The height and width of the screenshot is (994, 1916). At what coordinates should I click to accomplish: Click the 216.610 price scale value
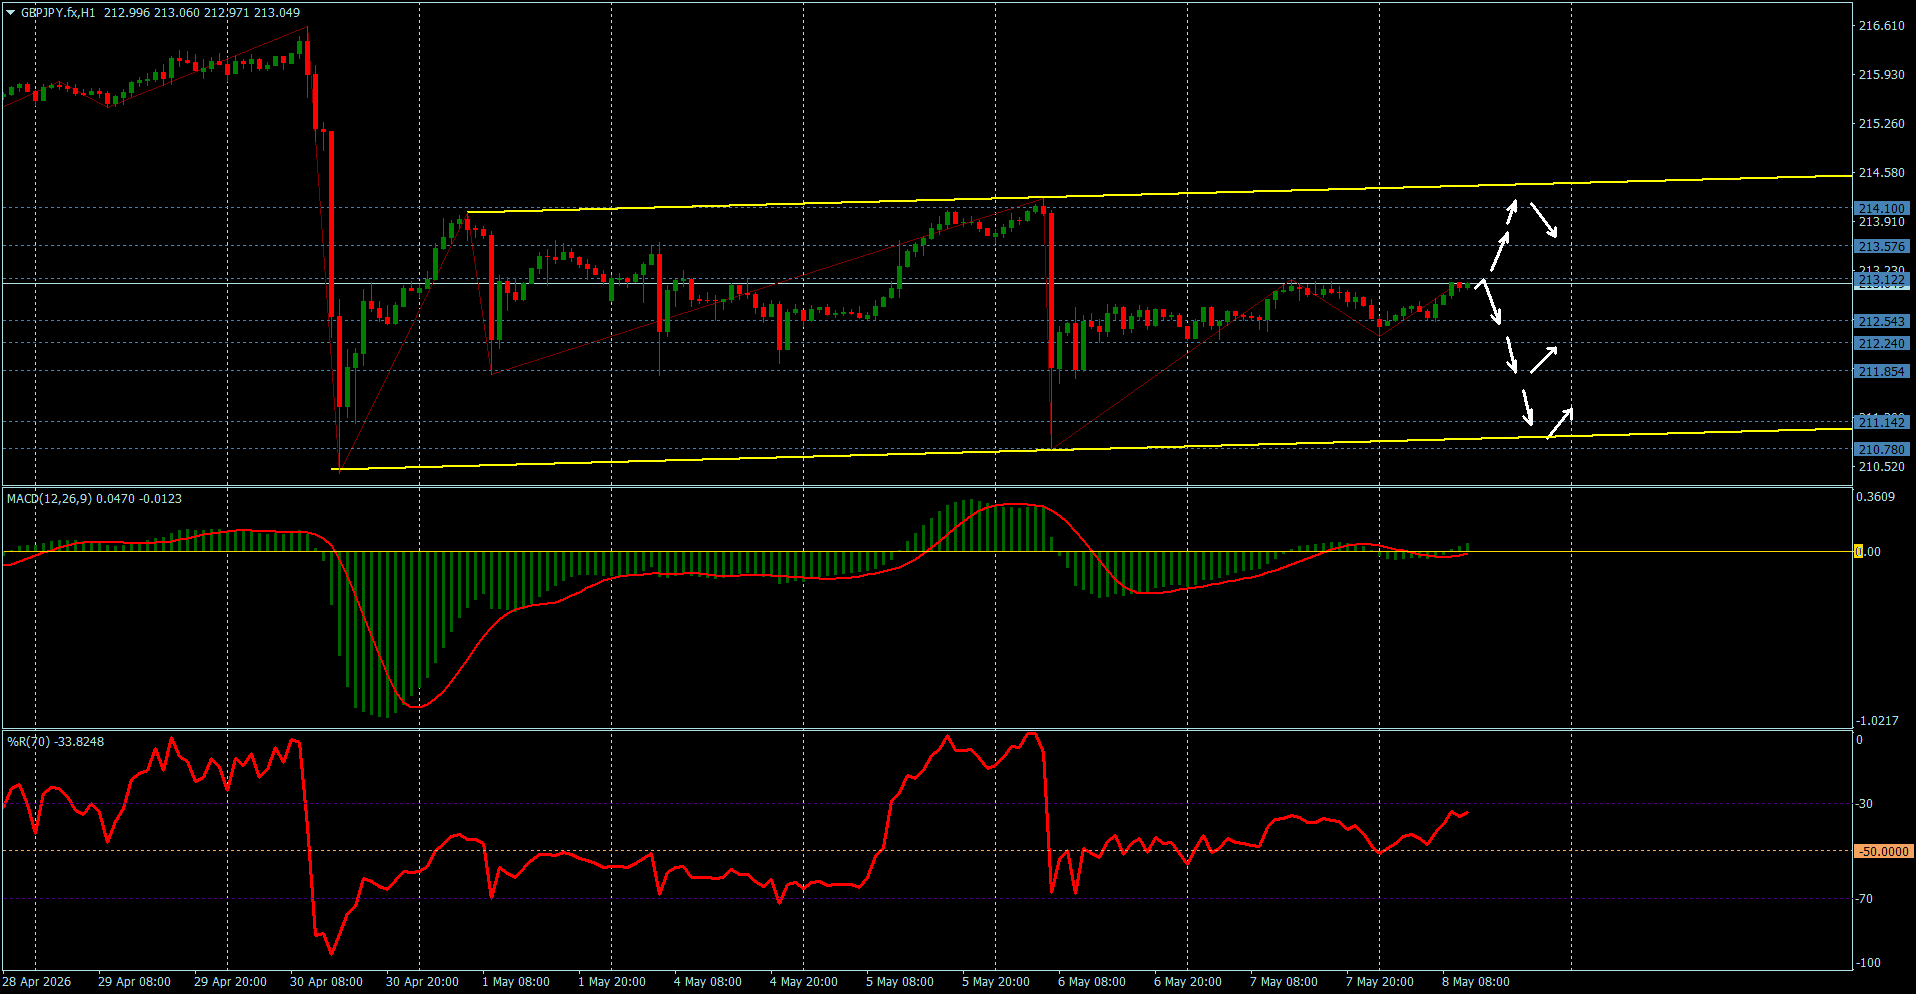1881,26
